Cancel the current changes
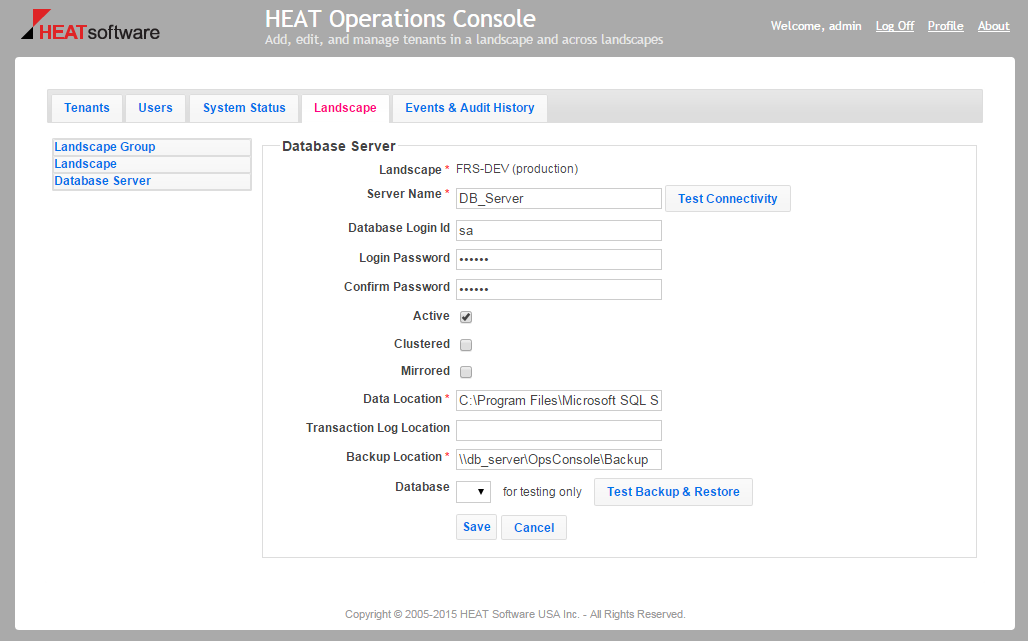This screenshot has width=1028, height=641. click(533, 527)
